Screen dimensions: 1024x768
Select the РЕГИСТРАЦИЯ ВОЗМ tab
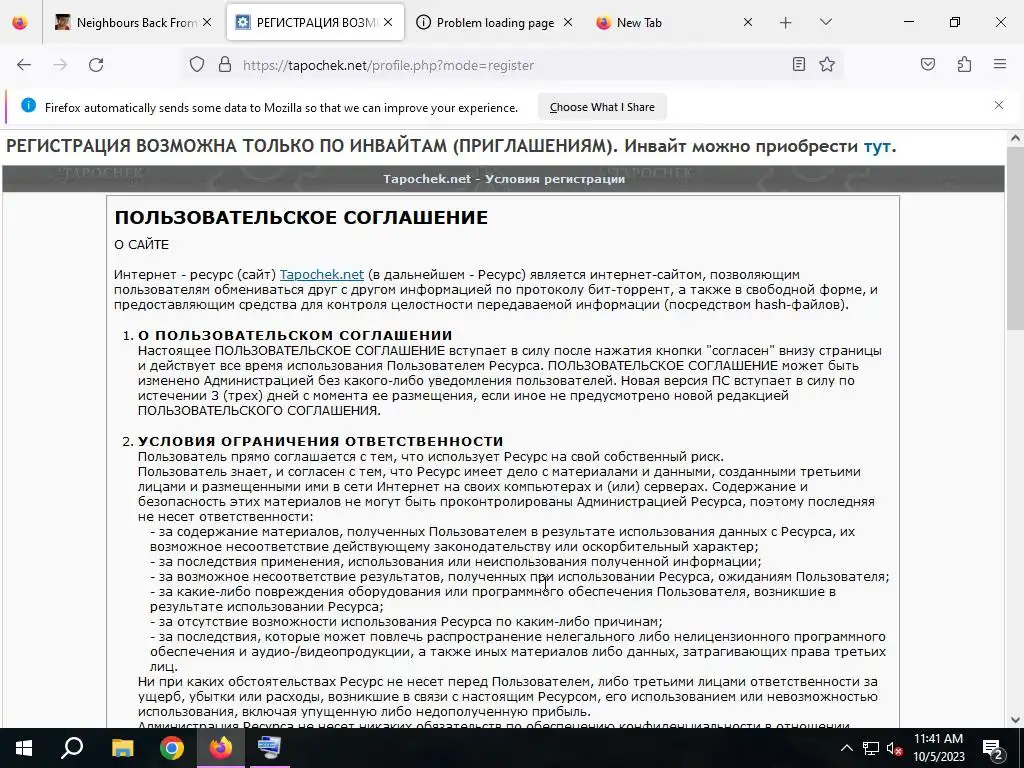pyautogui.click(x=315, y=23)
